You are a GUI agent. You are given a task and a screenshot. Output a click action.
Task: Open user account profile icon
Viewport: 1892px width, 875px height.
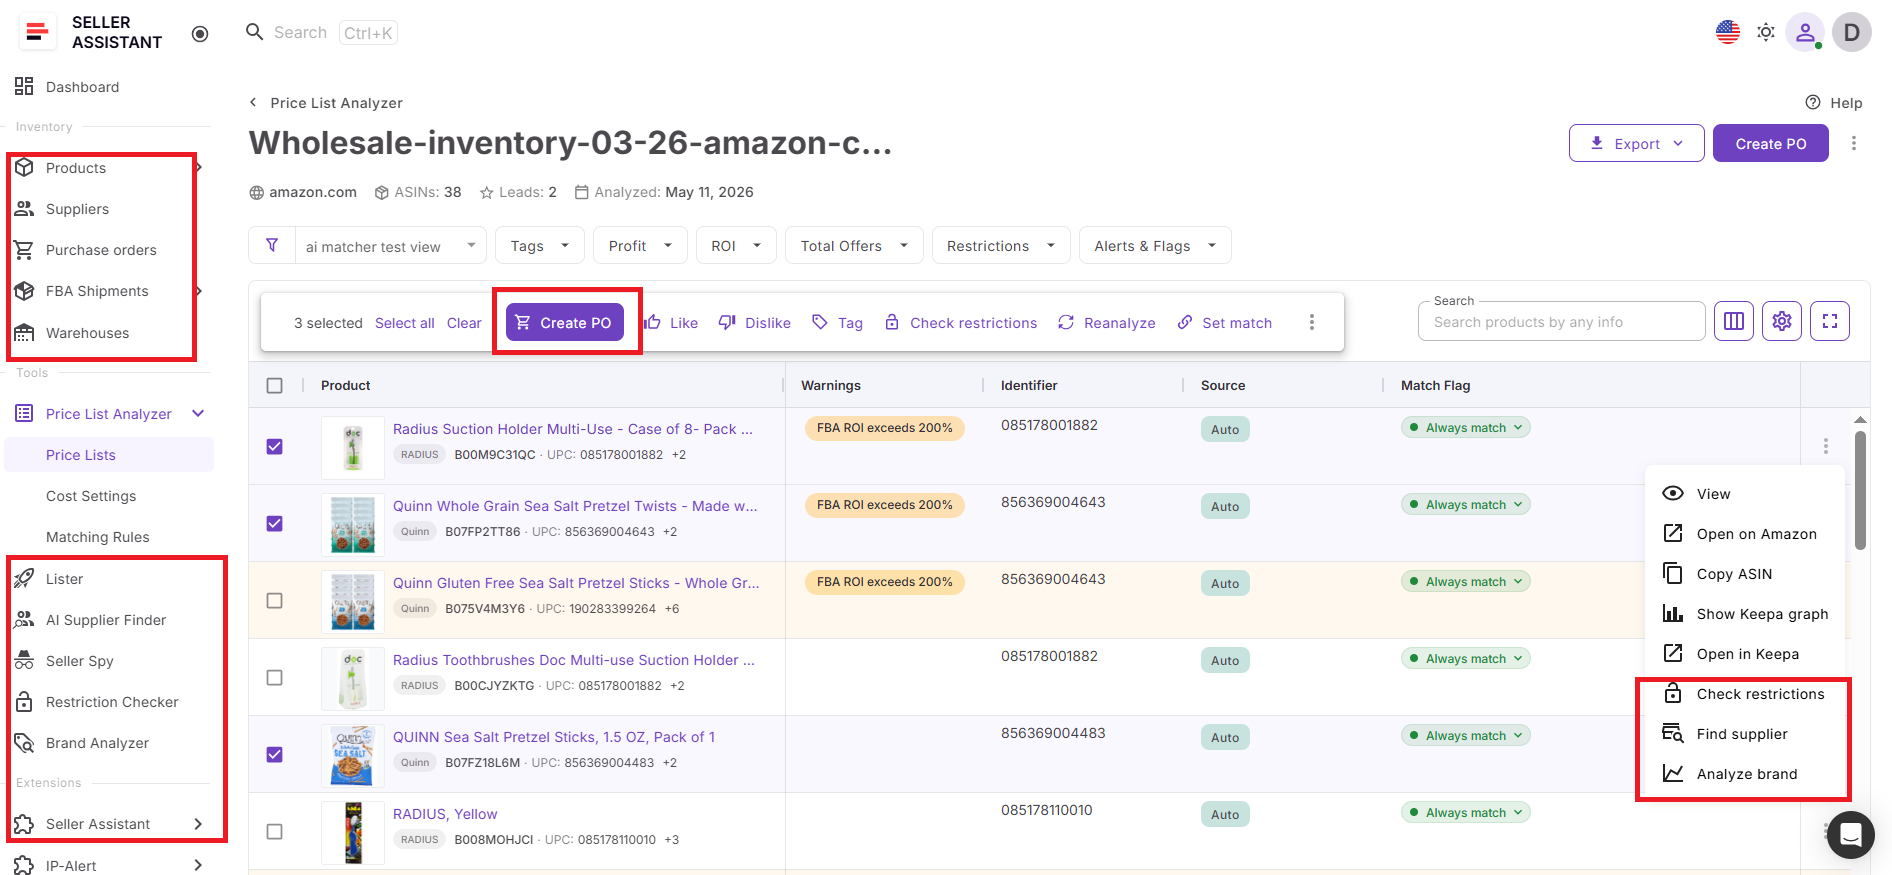1805,32
